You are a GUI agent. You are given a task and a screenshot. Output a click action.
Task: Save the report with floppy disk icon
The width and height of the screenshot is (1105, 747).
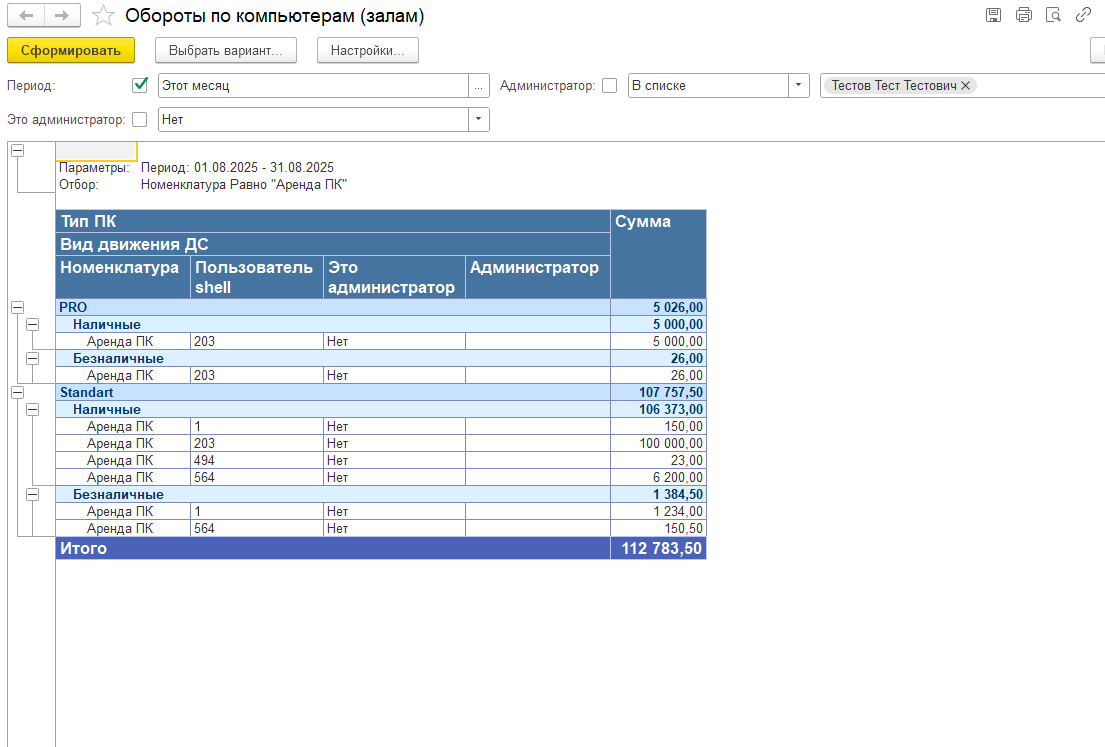993,15
